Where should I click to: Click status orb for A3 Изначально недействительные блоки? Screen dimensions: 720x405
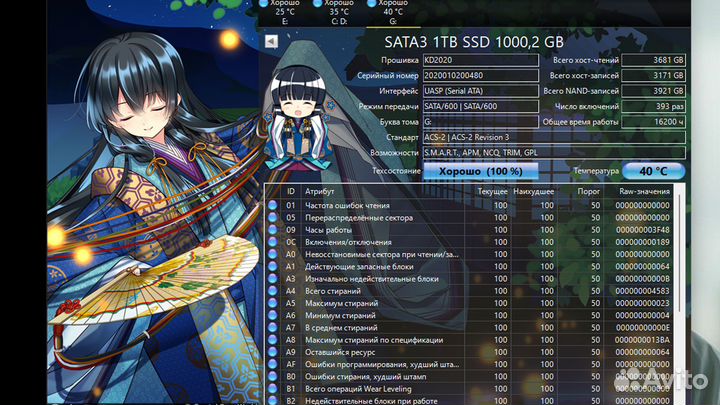[x=273, y=279]
